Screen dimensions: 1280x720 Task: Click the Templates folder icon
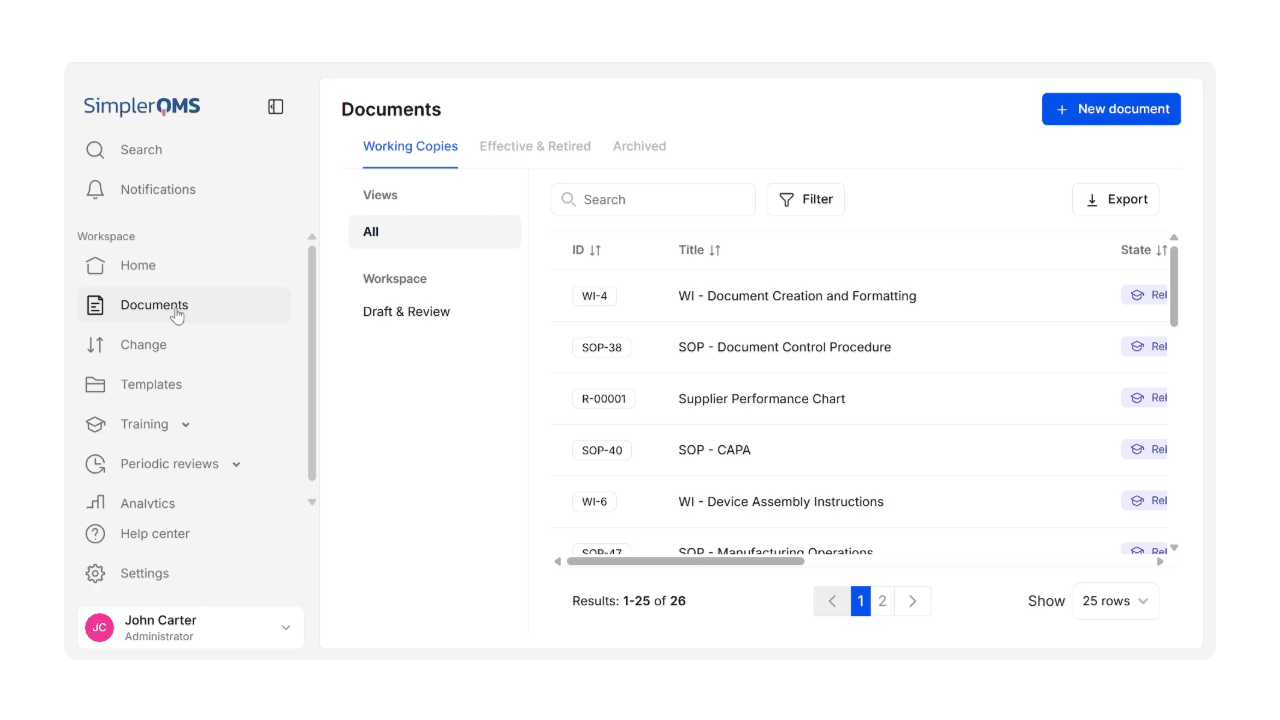click(x=95, y=384)
